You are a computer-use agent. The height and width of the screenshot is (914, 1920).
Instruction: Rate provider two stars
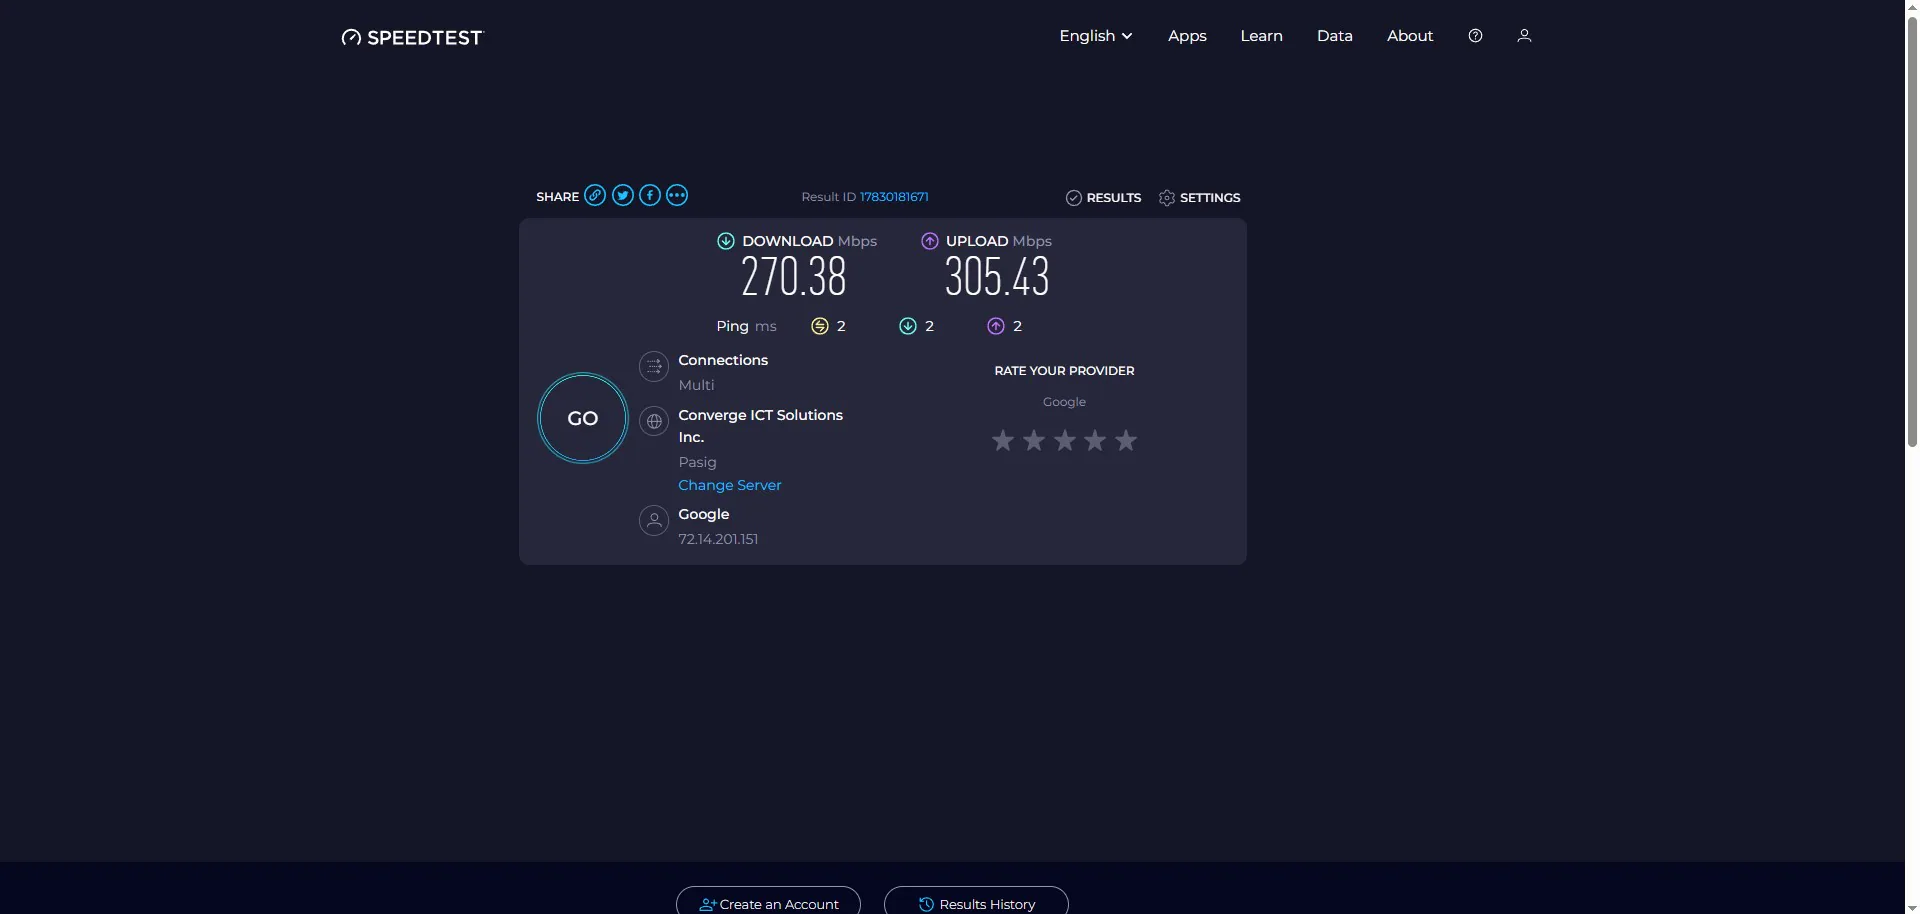click(1034, 440)
